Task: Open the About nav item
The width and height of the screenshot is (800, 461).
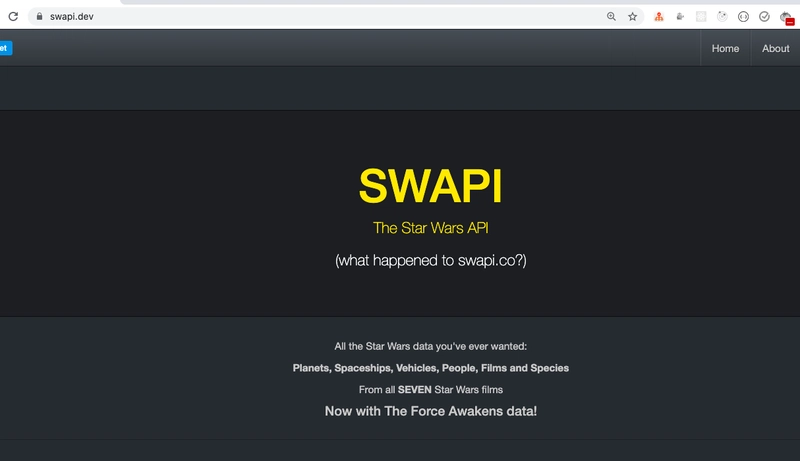Action: (x=776, y=48)
